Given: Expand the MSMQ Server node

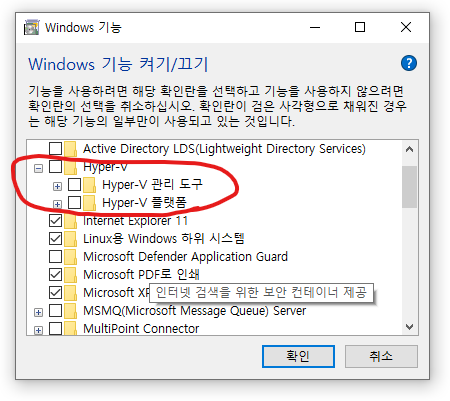Looking at the screenshot, I should tap(39, 312).
